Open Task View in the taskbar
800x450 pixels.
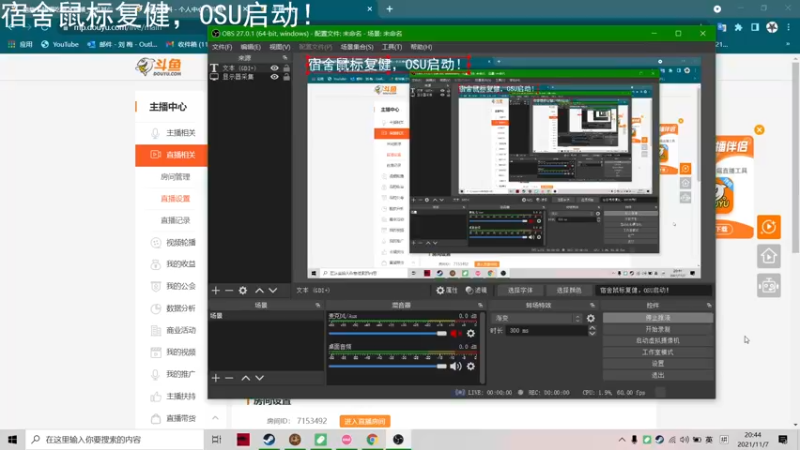(x=216, y=439)
